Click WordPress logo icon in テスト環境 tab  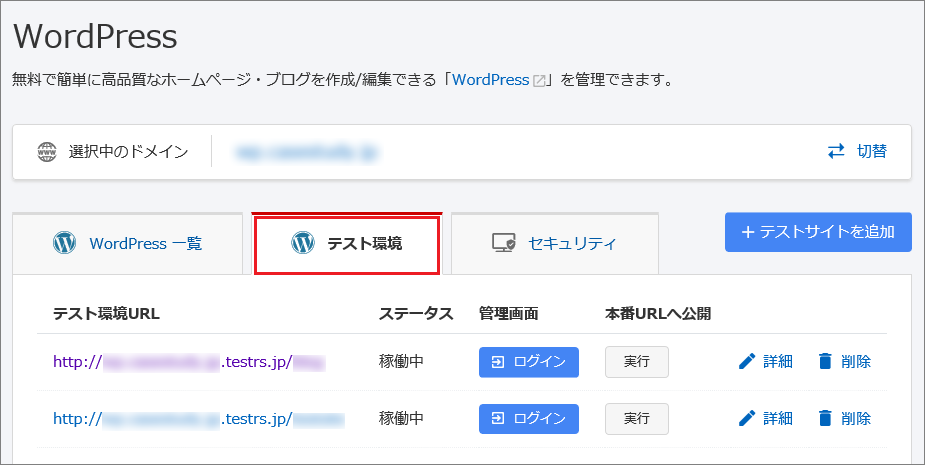point(303,243)
